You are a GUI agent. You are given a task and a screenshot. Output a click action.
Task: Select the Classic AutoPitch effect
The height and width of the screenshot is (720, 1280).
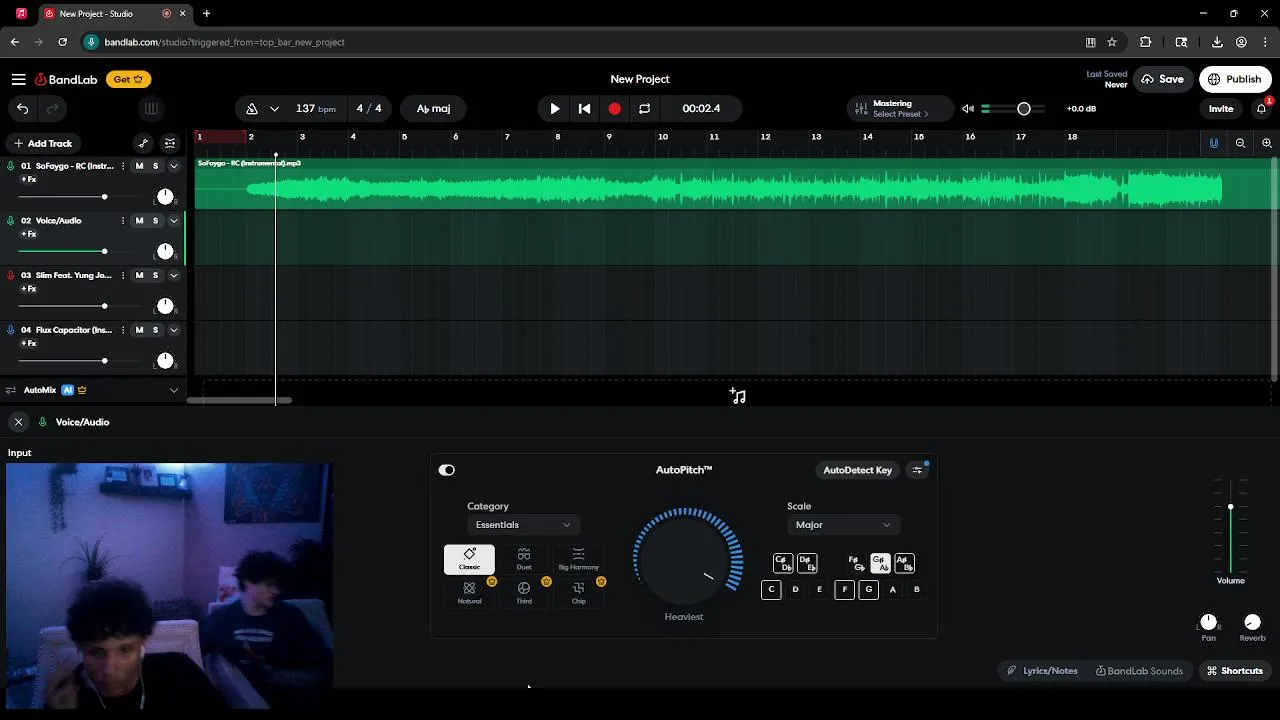click(469, 559)
